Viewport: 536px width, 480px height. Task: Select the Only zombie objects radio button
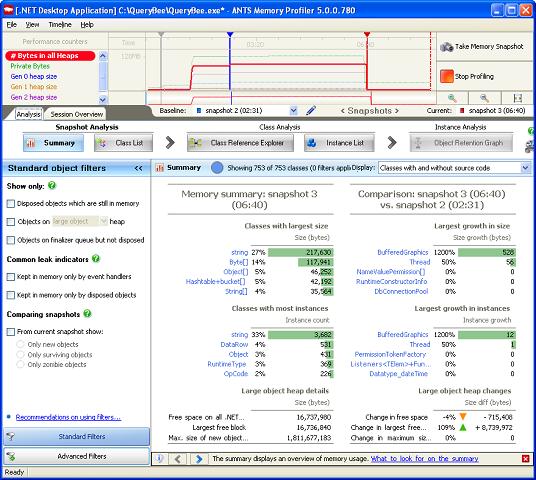point(21,364)
